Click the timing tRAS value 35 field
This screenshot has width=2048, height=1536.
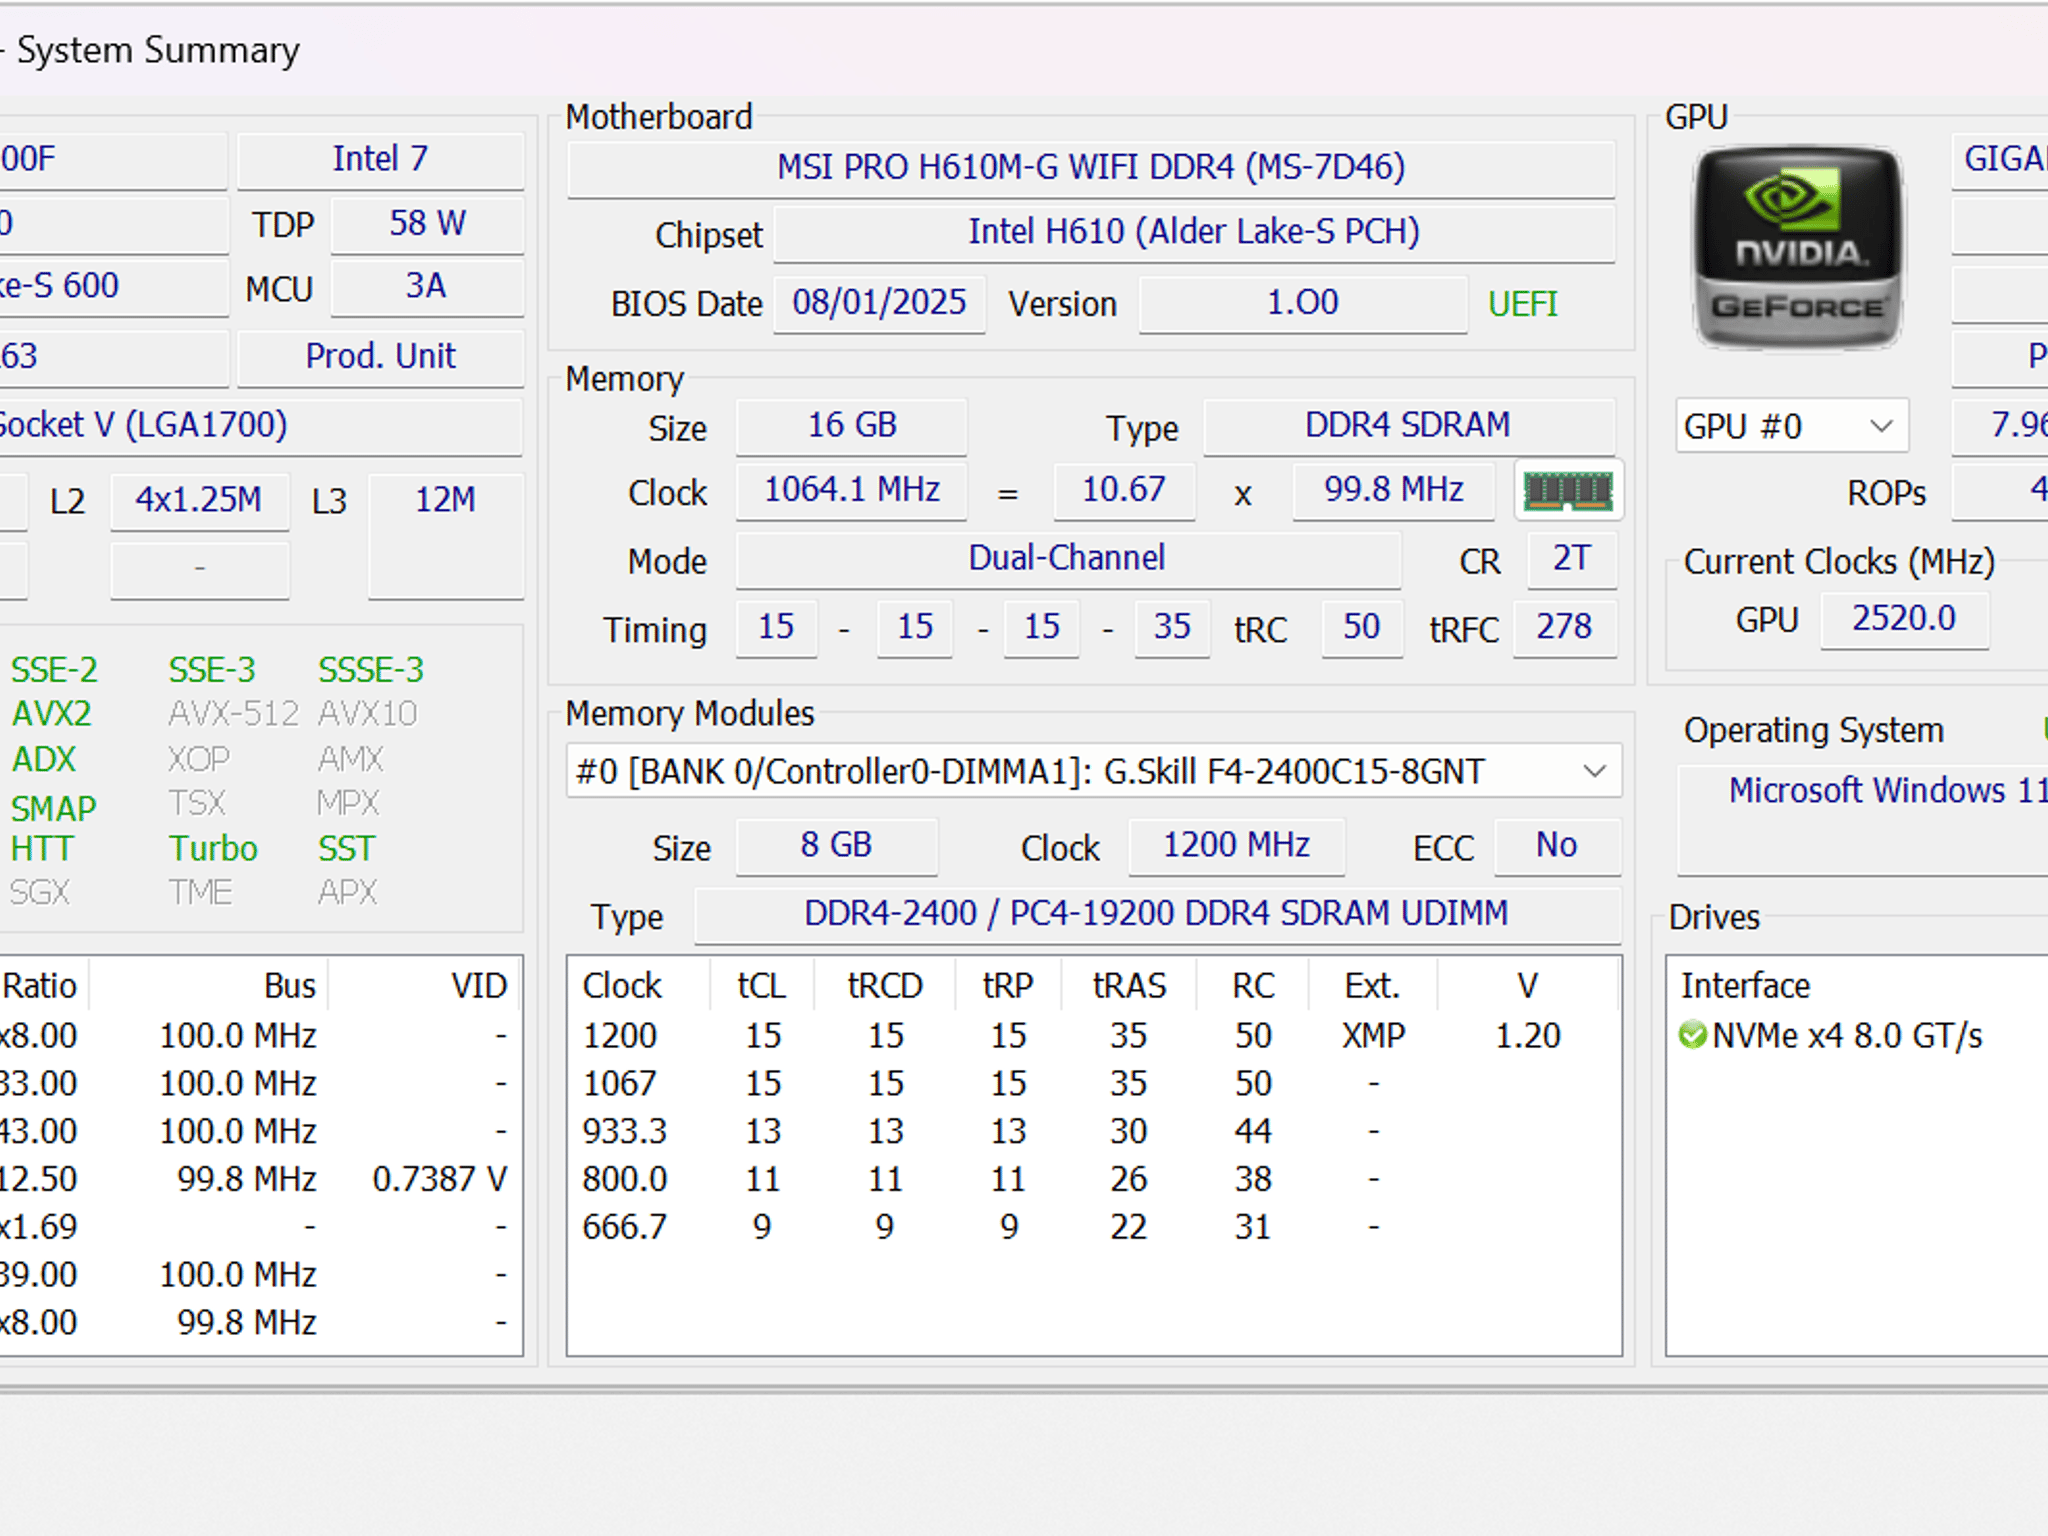pyautogui.click(x=1172, y=628)
